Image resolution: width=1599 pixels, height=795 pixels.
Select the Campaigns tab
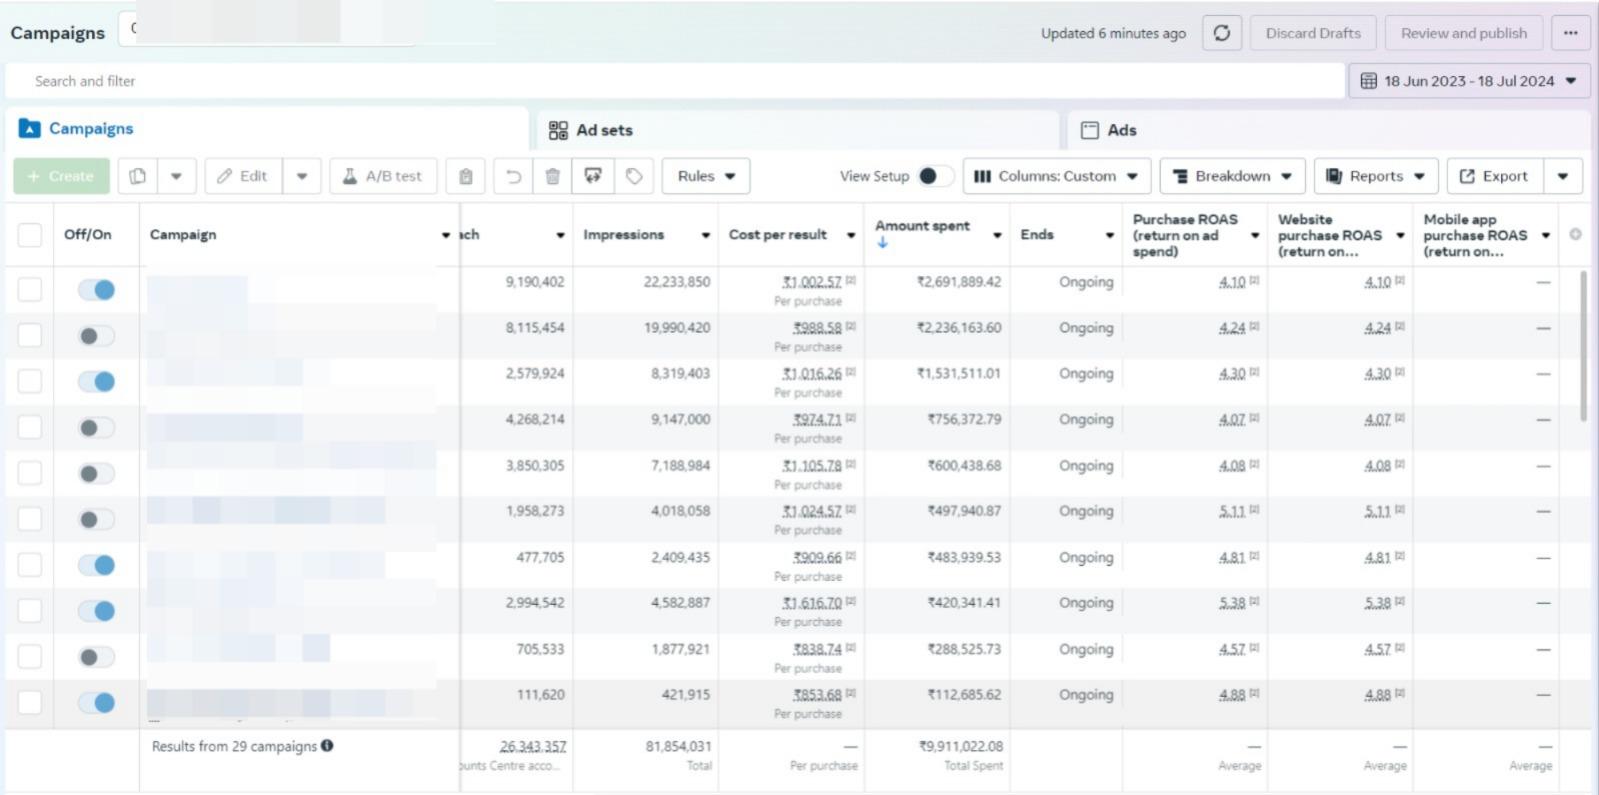[x=267, y=128]
